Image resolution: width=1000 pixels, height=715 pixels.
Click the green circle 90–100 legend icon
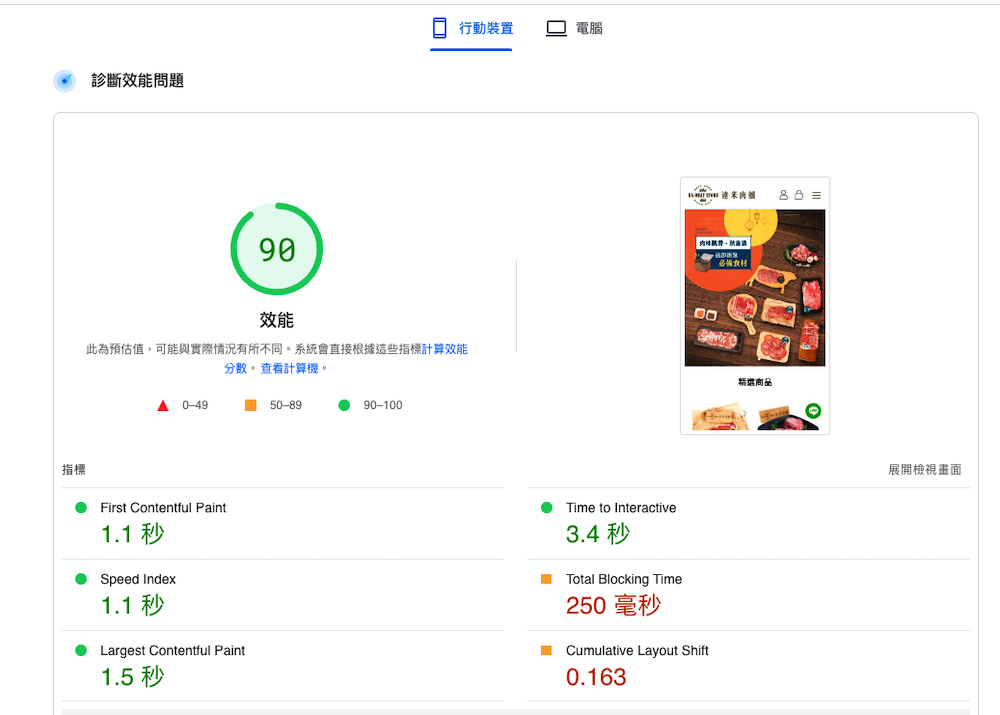click(x=344, y=405)
